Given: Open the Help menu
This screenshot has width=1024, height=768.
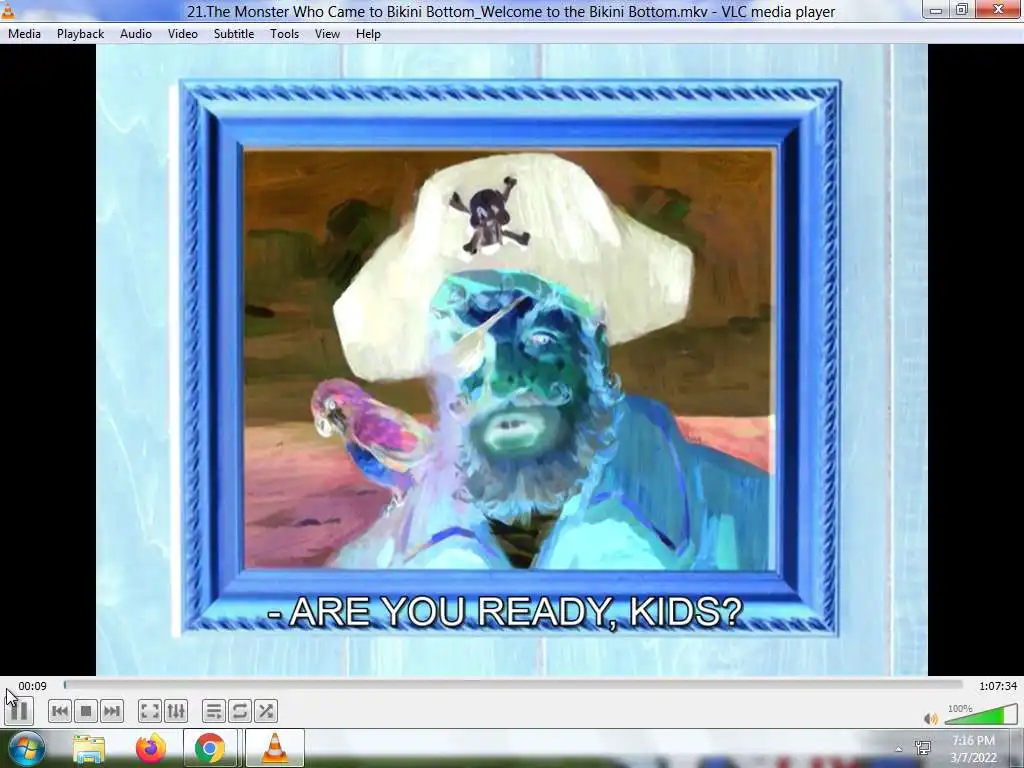Looking at the screenshot, I should pyautogui.click(x=368, y=34).
